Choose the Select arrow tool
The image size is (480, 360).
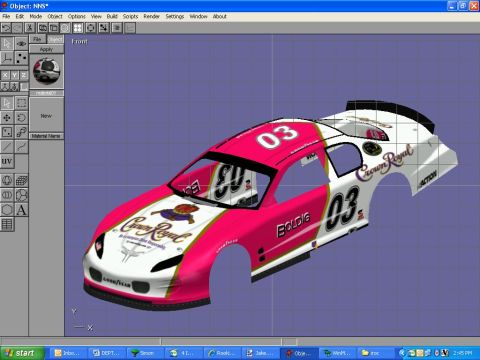click(7, 103)
